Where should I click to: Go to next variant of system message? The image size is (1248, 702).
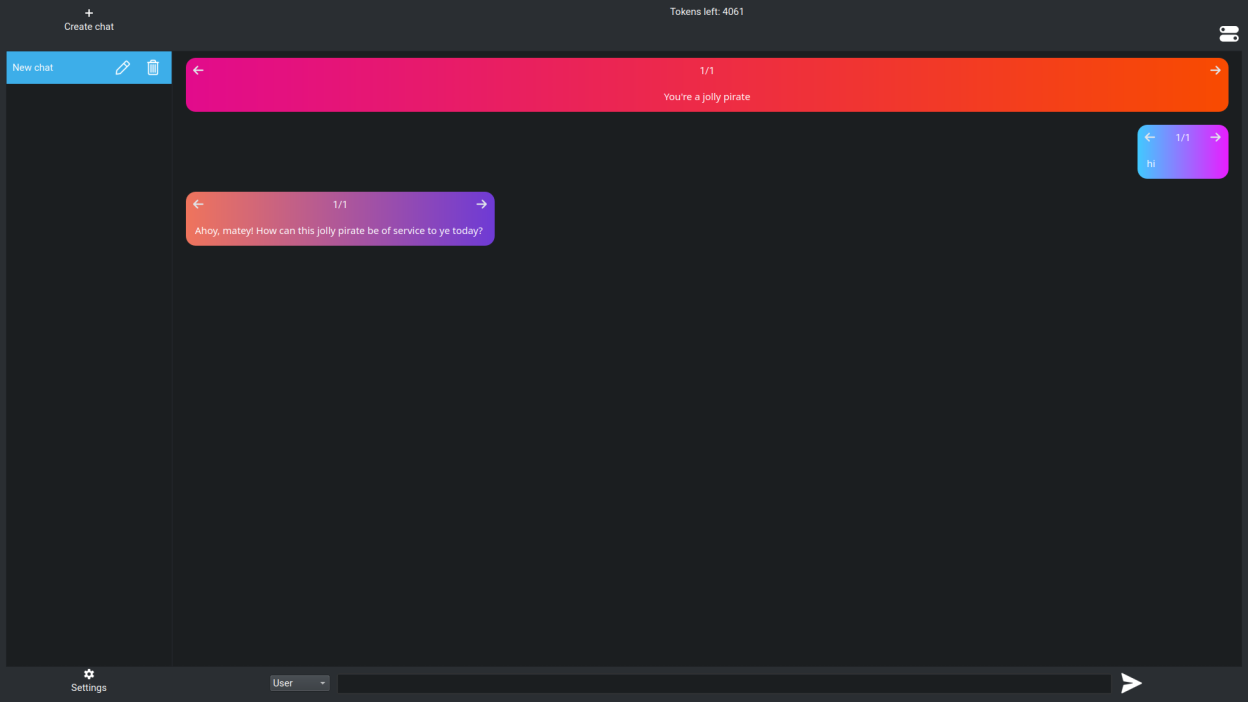coord(1215,70)
